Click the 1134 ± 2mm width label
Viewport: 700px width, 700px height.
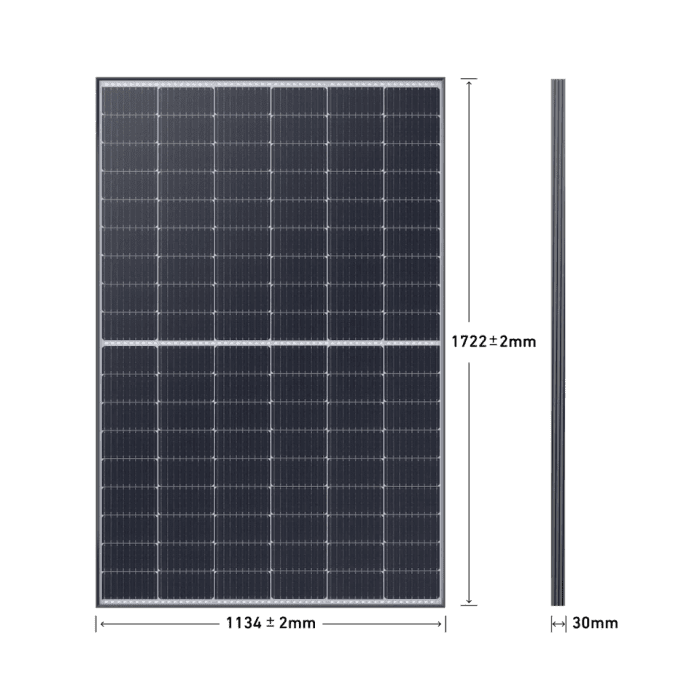tap(270, 624)
